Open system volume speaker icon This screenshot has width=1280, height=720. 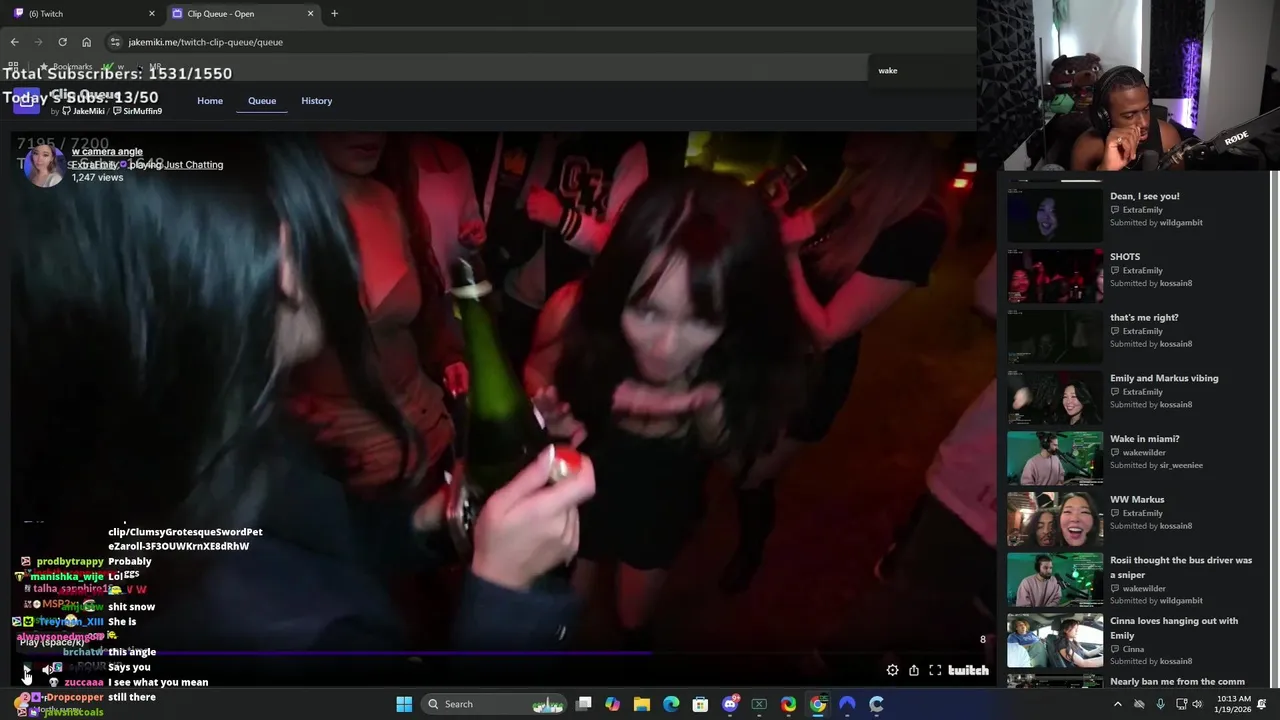[x=1197, y=704]
